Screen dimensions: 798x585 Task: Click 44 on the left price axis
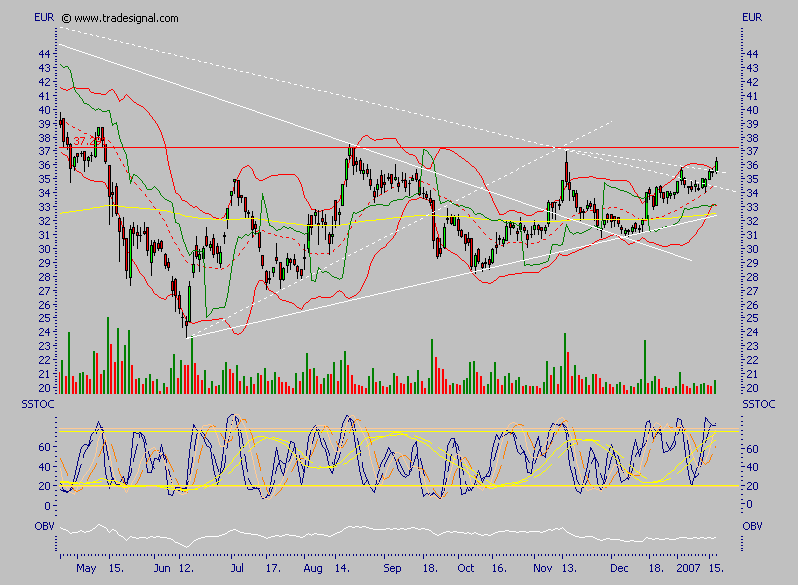44,54
